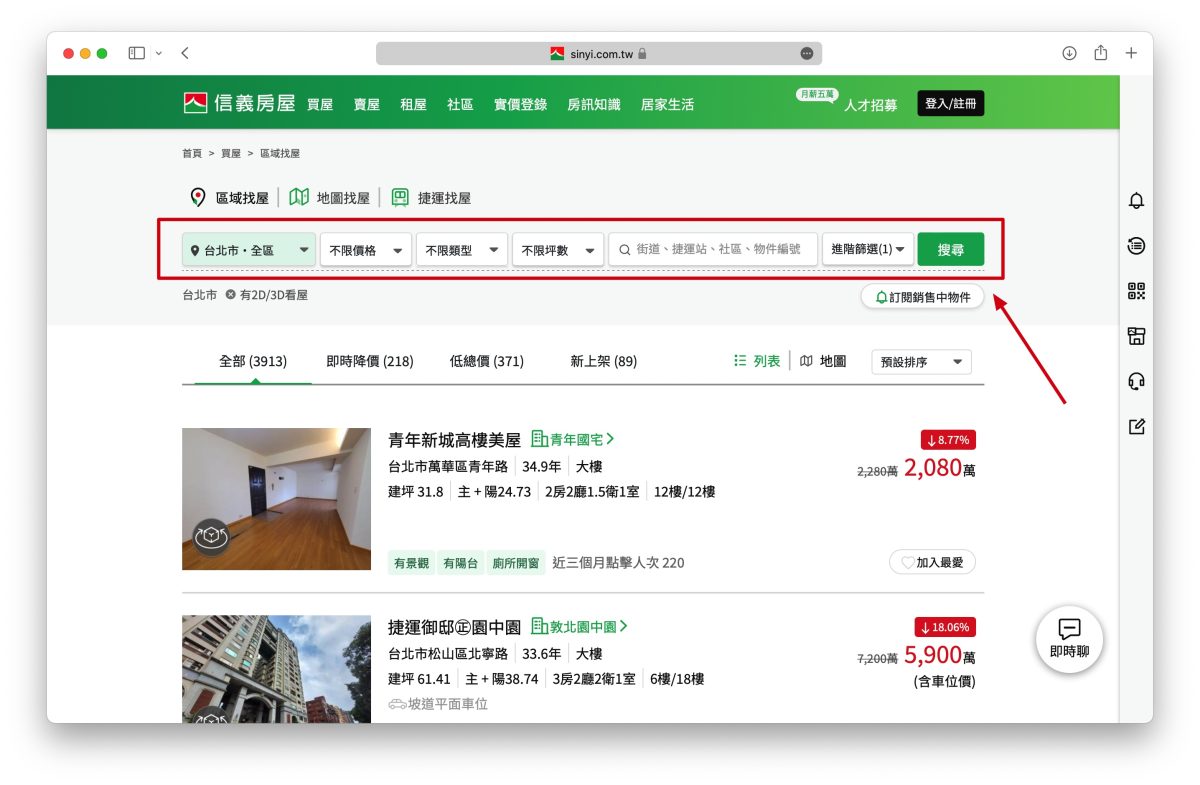Open the 不限價格 price dropdown
This screenshot has height=785, width=1200.
pos(366,250)
